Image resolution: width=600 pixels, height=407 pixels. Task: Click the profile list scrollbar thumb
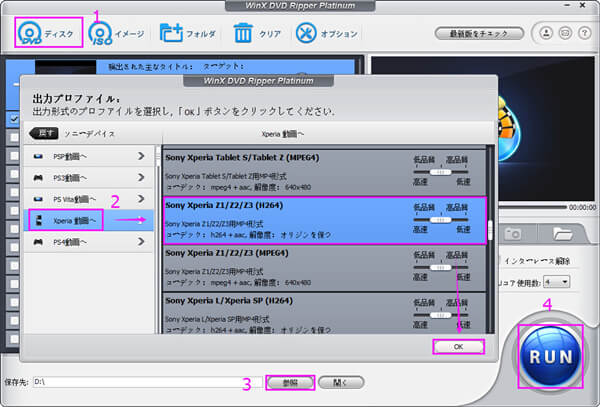[x=491, y=230]
